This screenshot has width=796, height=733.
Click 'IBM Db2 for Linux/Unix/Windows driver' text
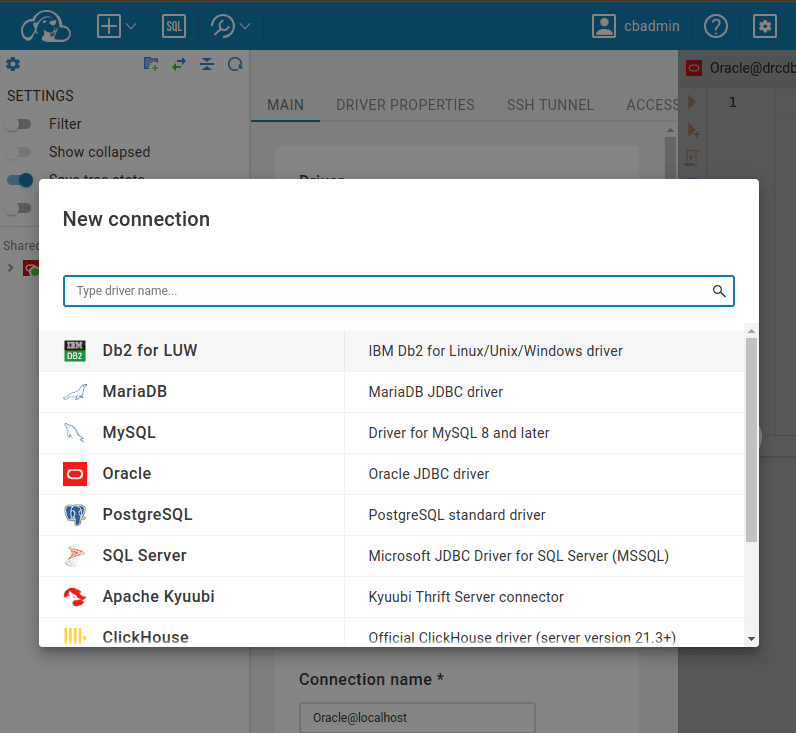(495, 351)
